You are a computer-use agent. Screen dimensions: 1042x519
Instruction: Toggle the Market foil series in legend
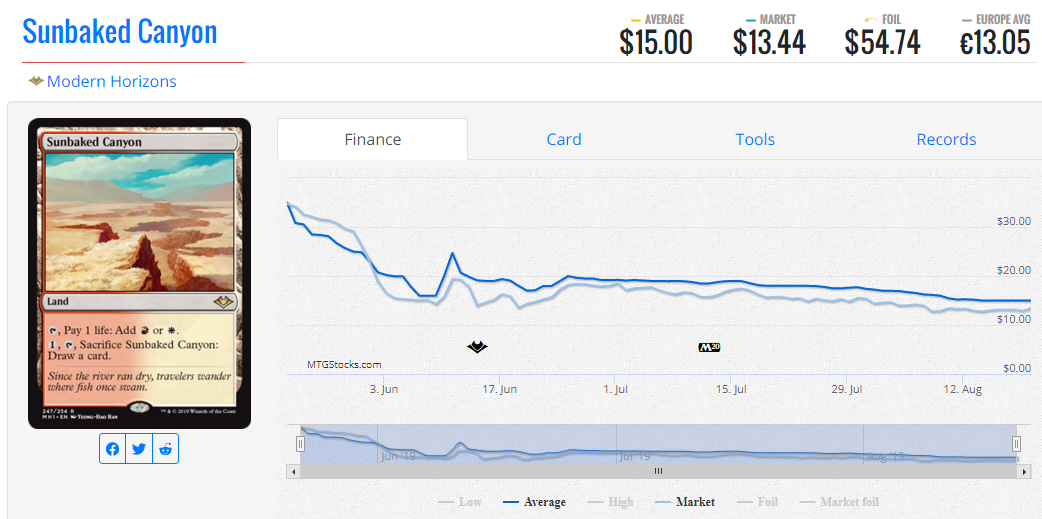(x=839, y=502)
